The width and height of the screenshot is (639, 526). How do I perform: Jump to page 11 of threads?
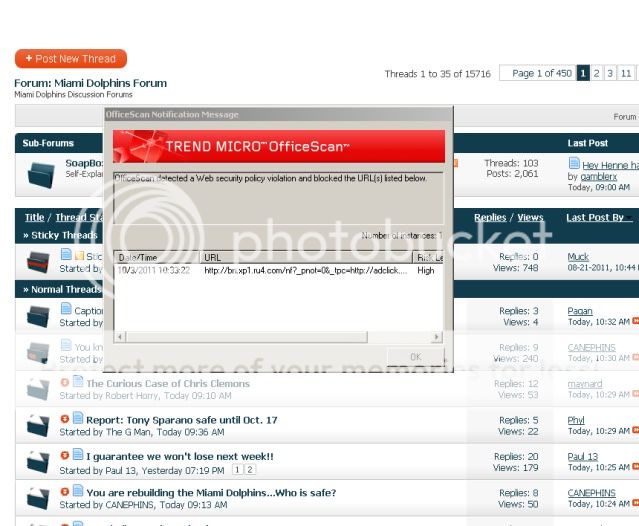(626, 73)
